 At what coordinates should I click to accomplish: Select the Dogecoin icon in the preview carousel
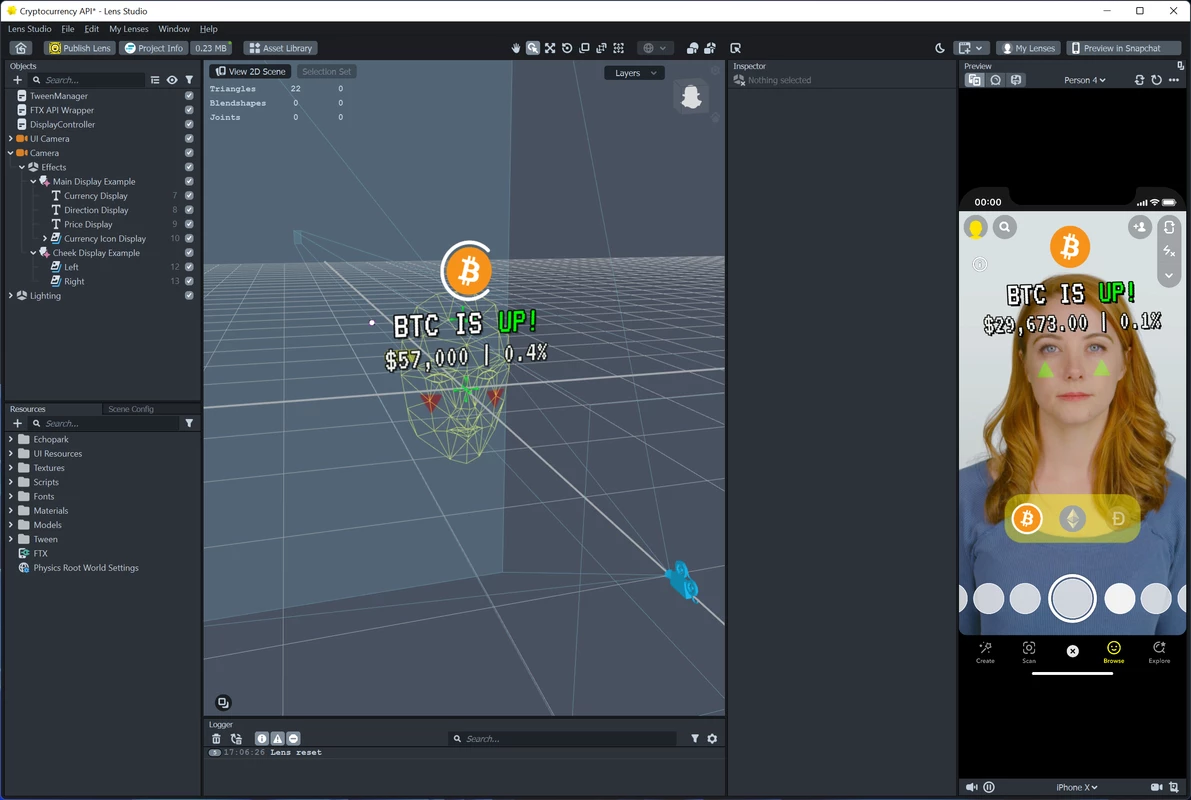point(1118,519)
